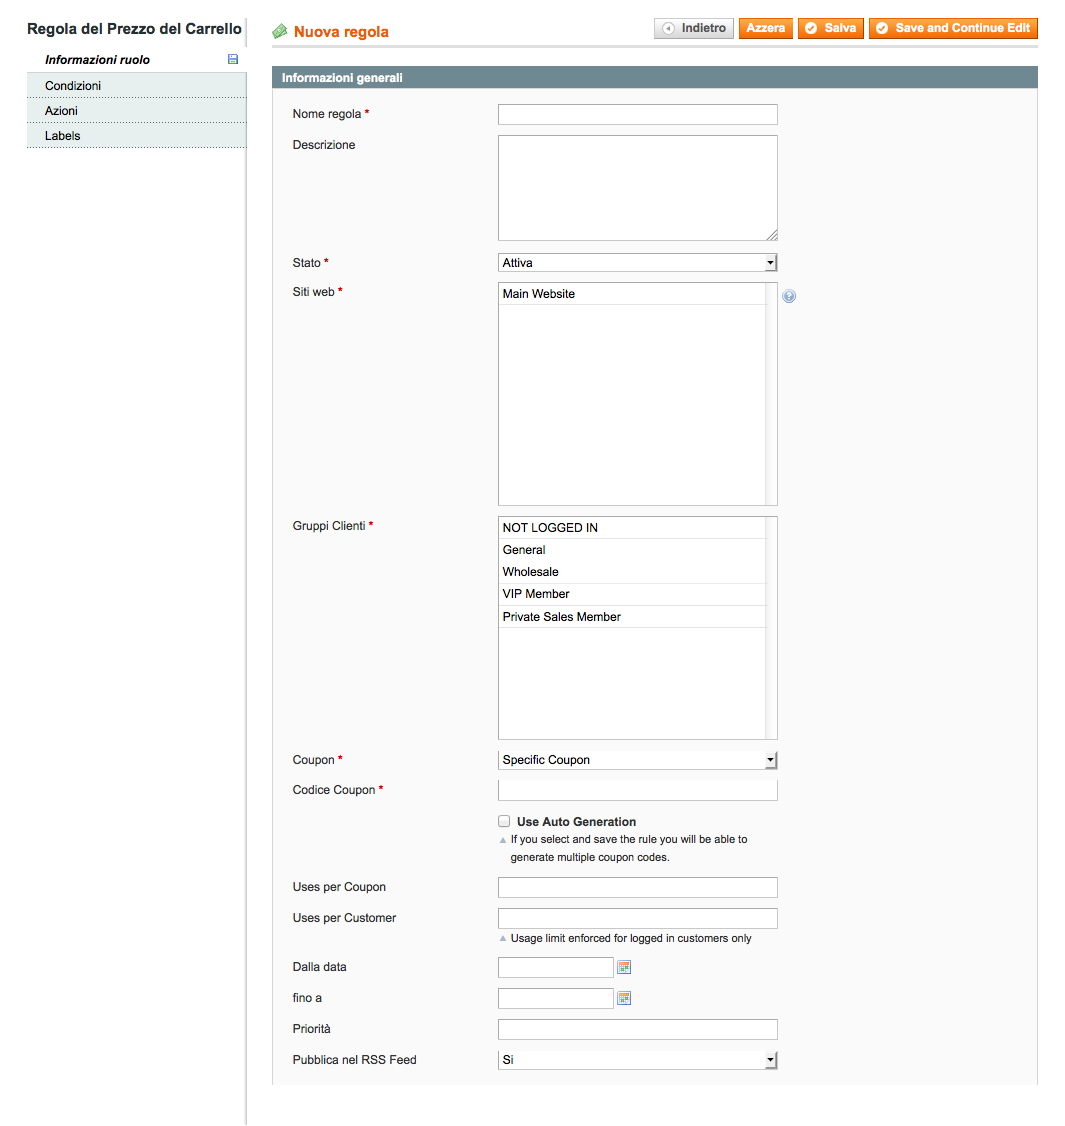Click the Nuova regola header icon
Screen dimensions: 1065x1126
[x=280, y=32]
